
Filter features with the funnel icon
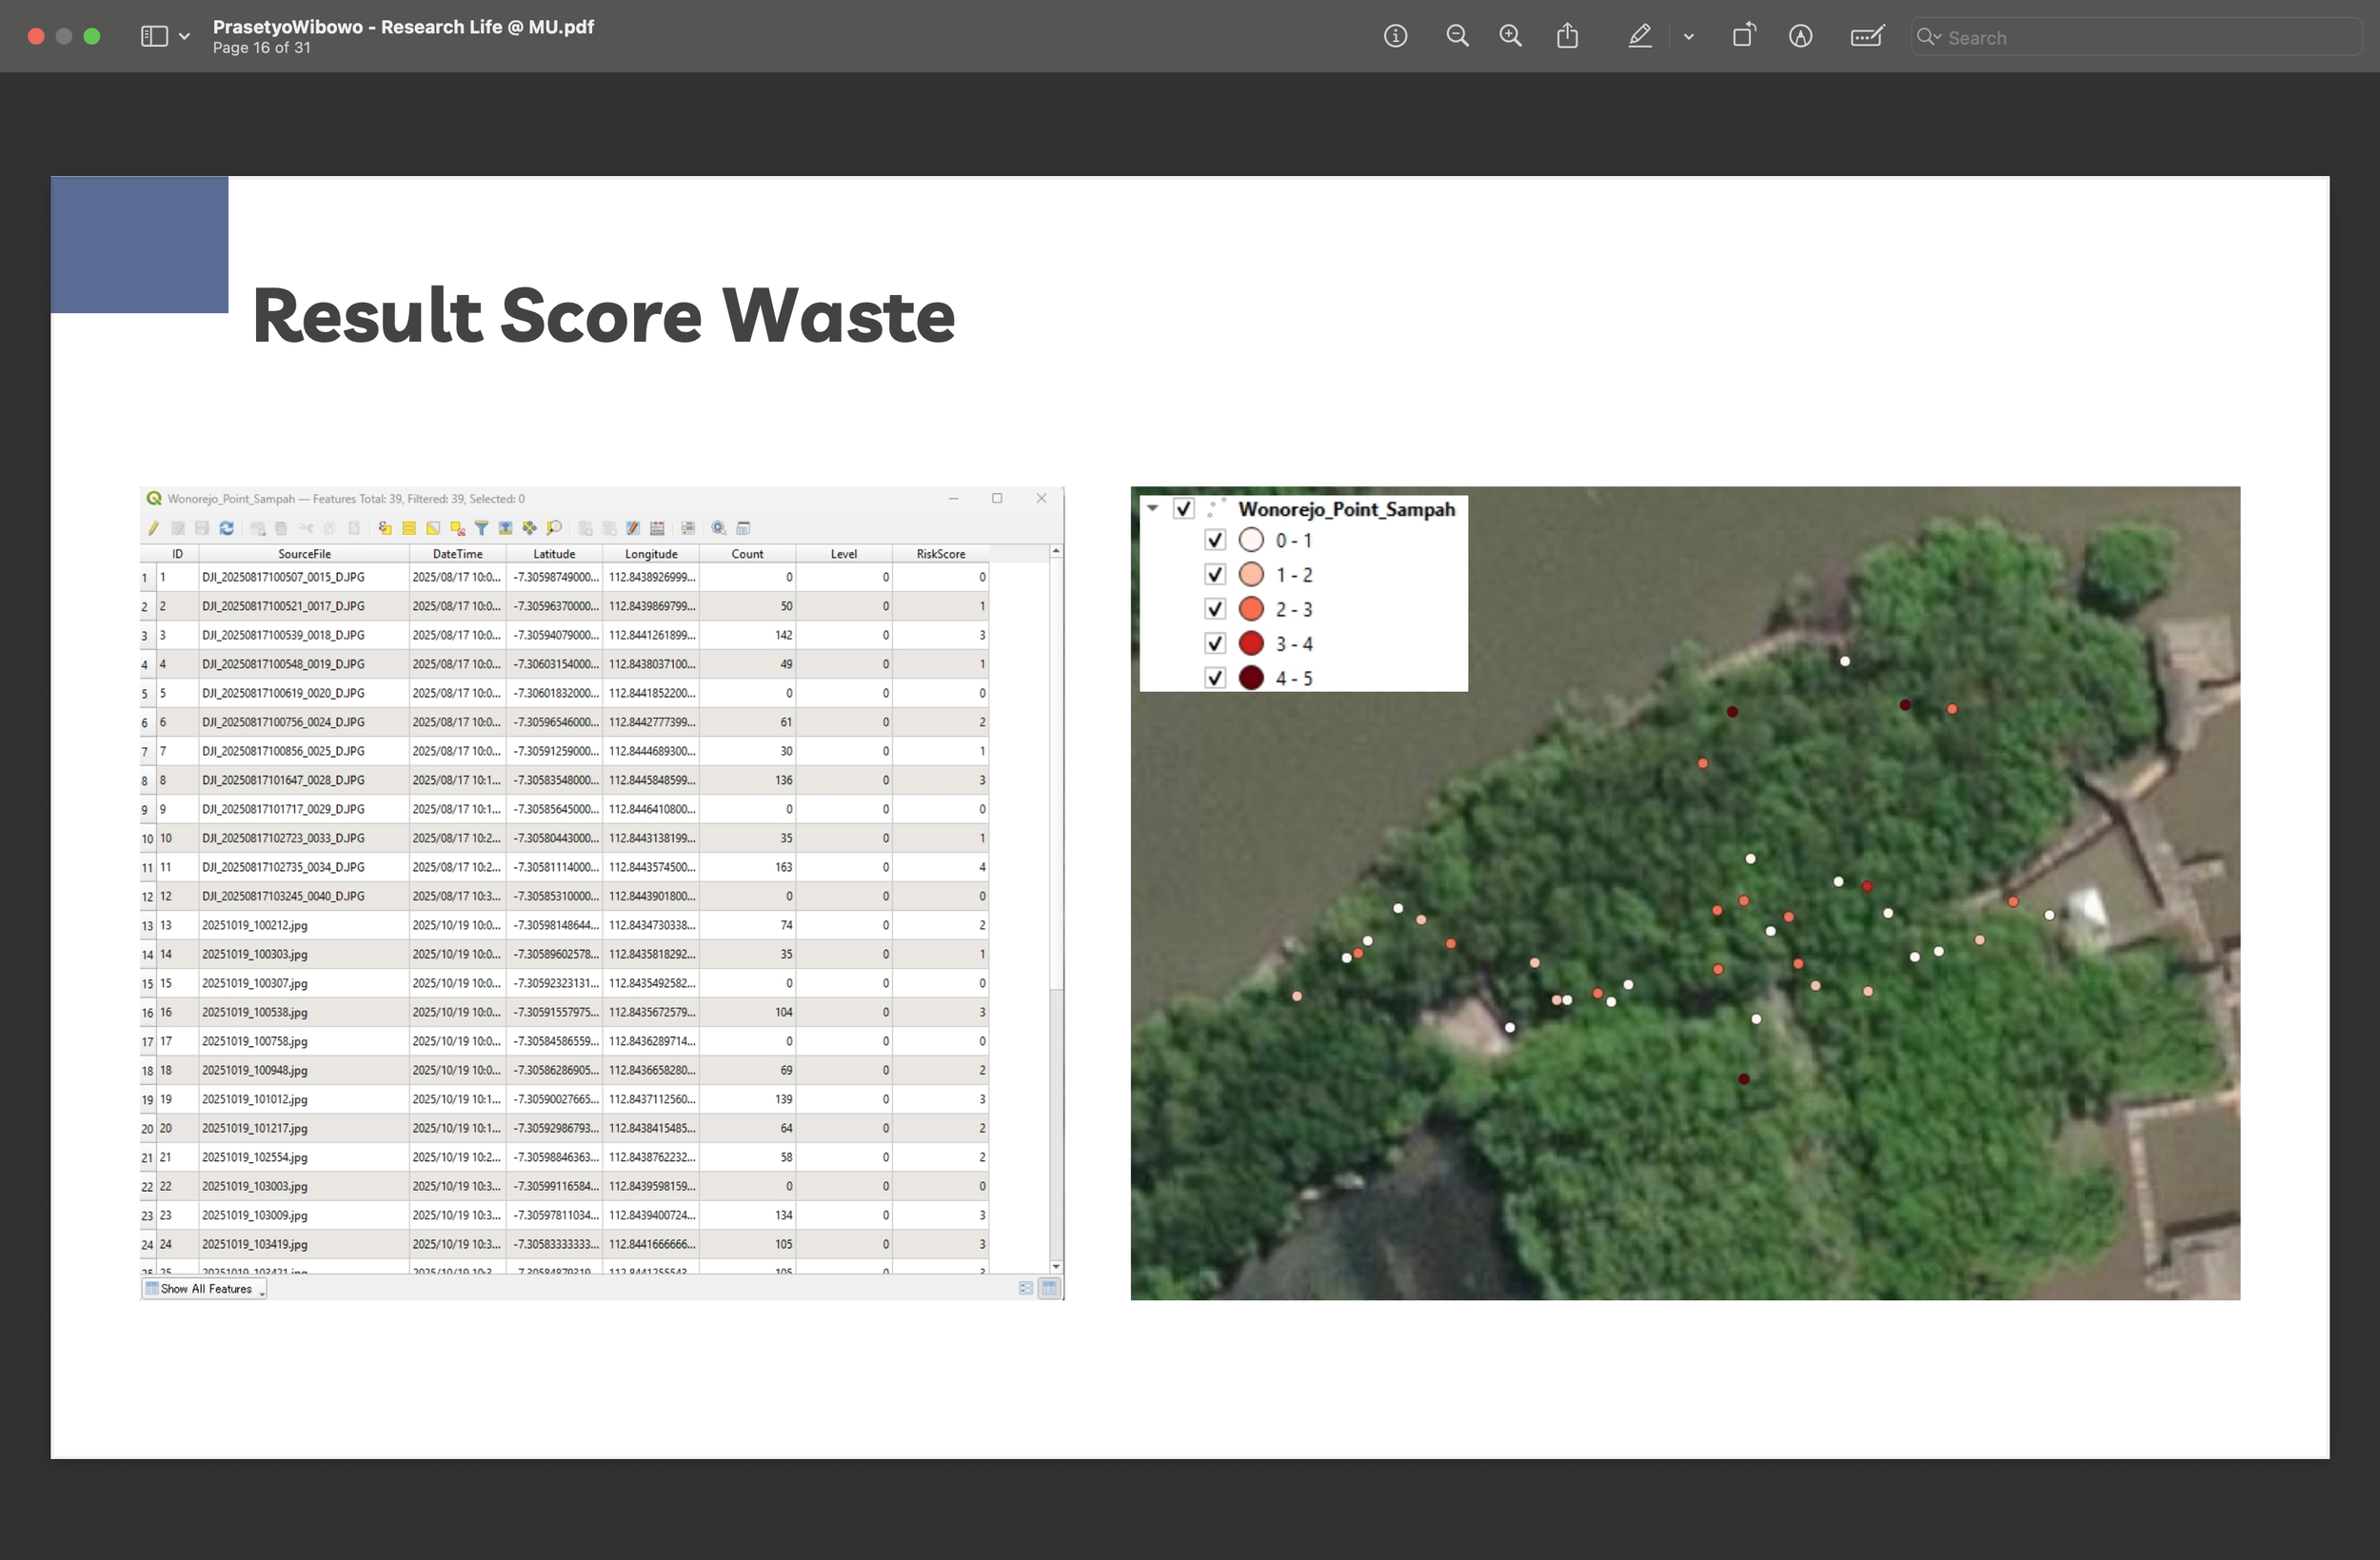click(481, 528)
